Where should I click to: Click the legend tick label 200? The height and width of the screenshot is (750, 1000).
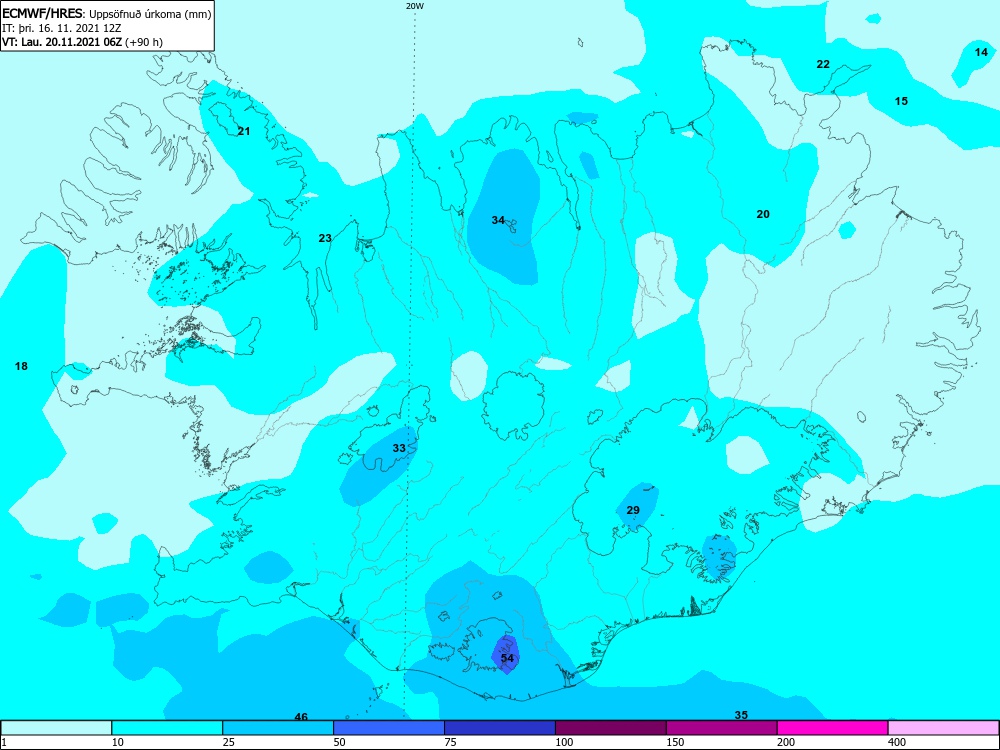click(786, 742)
